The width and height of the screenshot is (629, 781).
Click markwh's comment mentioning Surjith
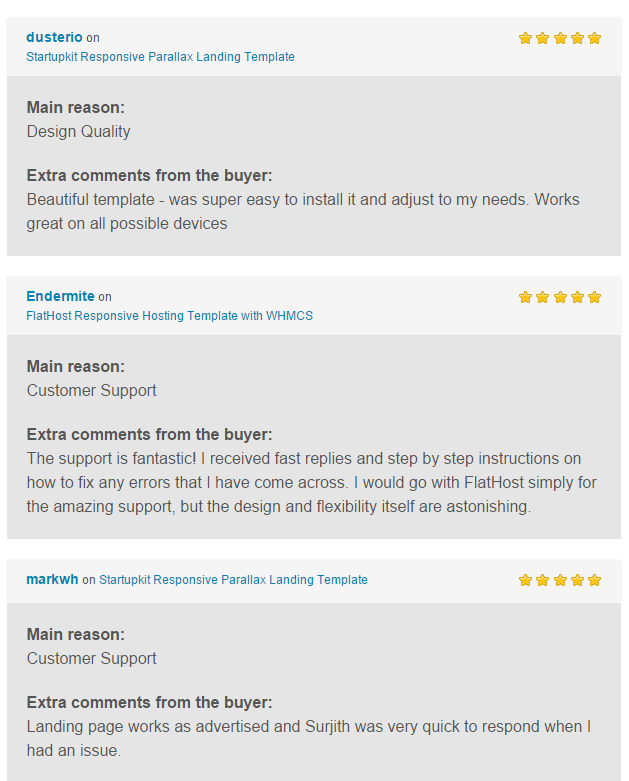(x=309, y=739)
